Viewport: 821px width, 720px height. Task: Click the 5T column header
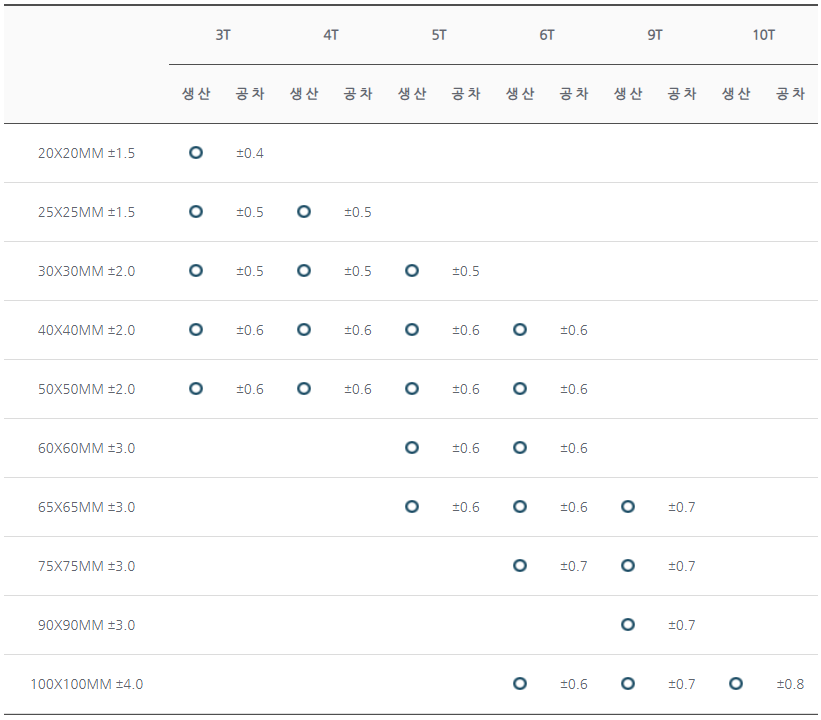[x=439, y=35]
